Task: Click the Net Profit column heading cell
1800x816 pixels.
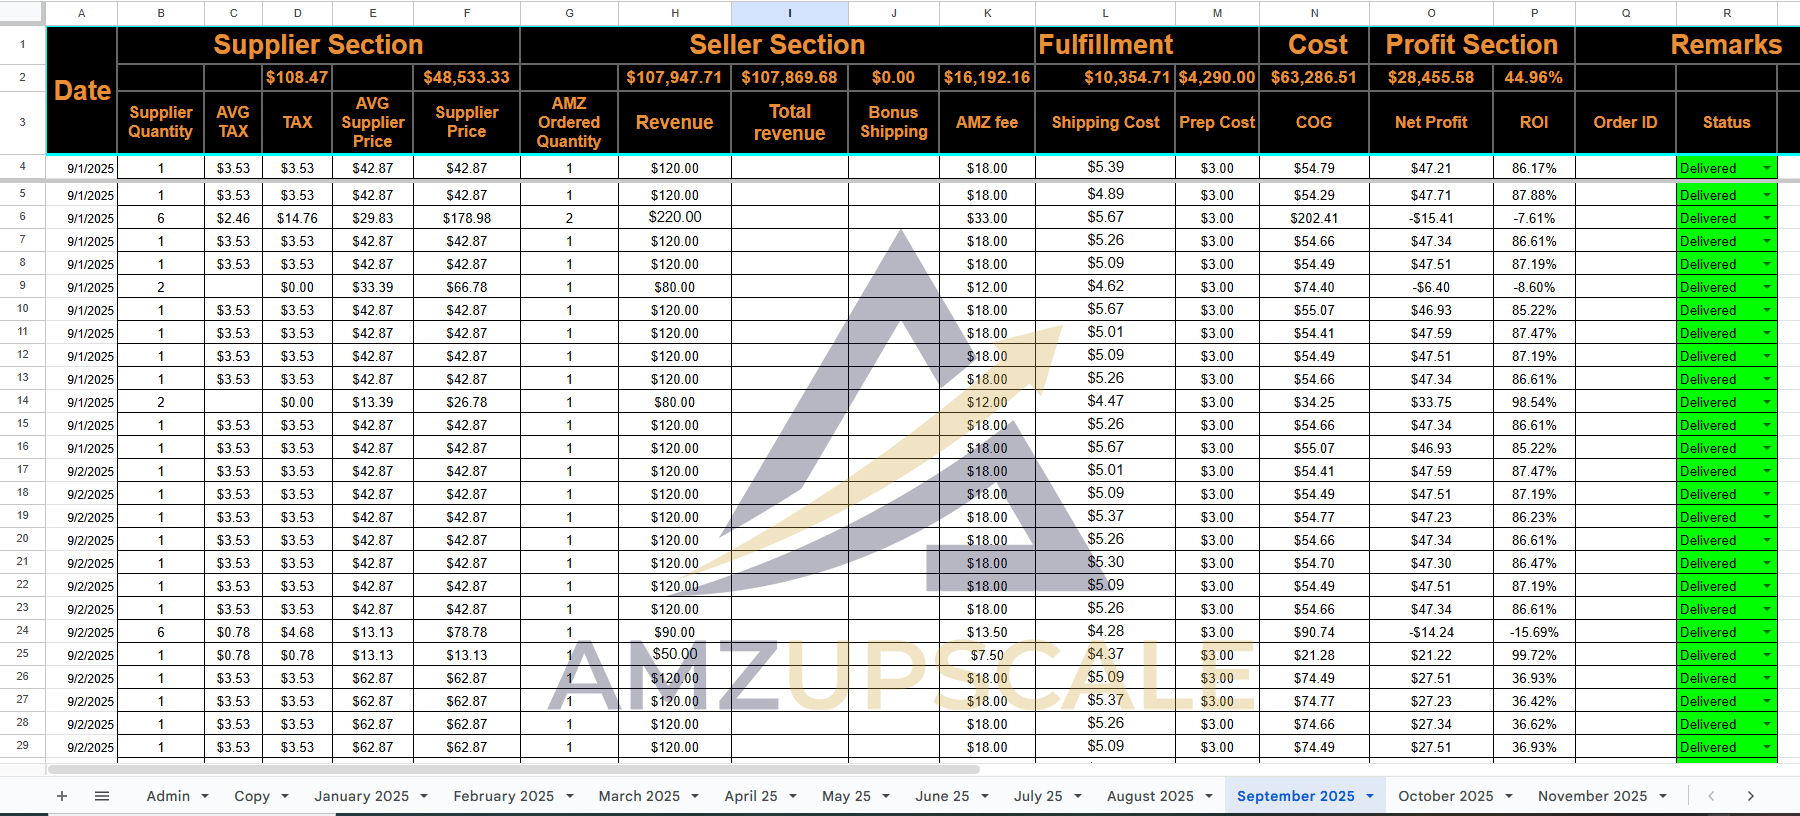Action: click(x=1430, y=122)
